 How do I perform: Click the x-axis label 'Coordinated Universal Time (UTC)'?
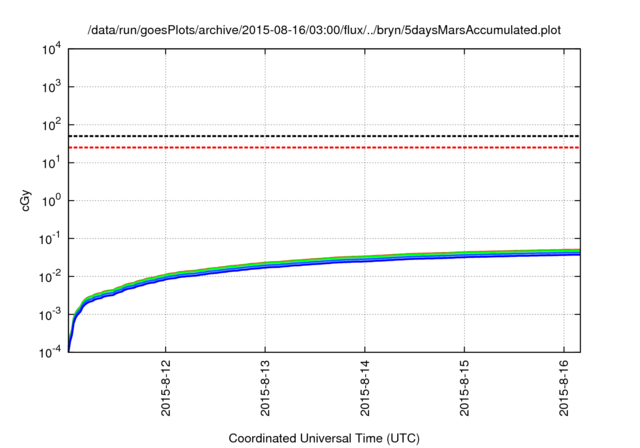click(x=324, y=438)
